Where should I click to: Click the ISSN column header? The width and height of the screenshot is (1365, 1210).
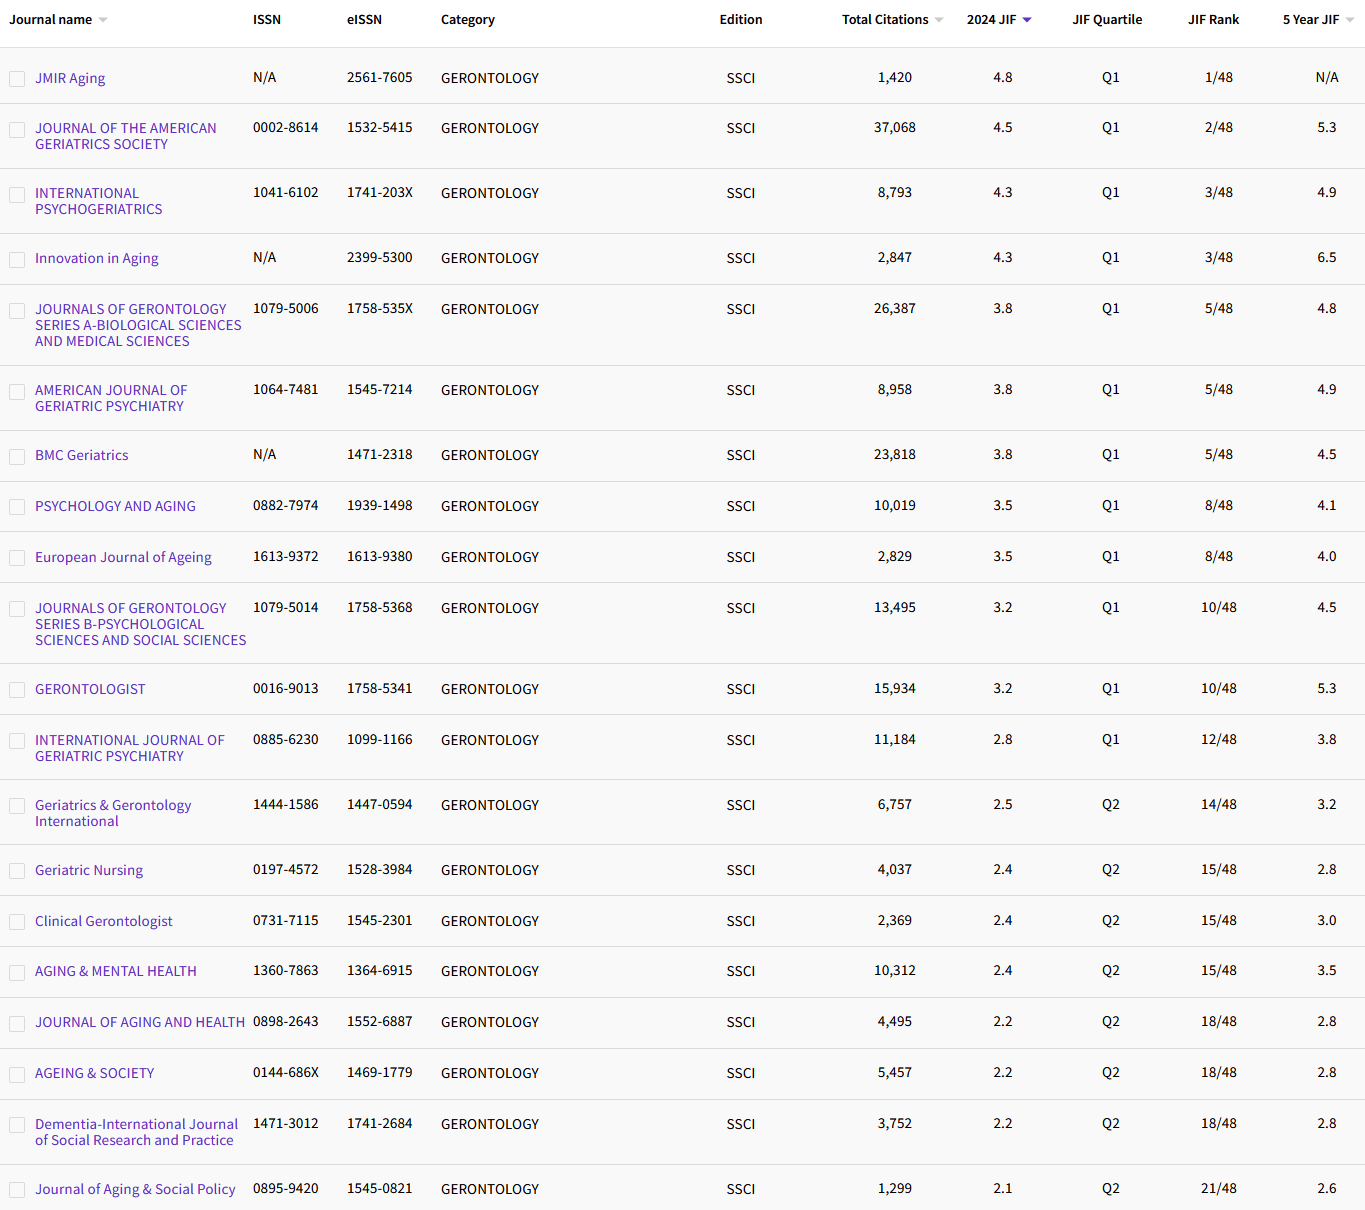pyautogui.click(x=267, y=20)
